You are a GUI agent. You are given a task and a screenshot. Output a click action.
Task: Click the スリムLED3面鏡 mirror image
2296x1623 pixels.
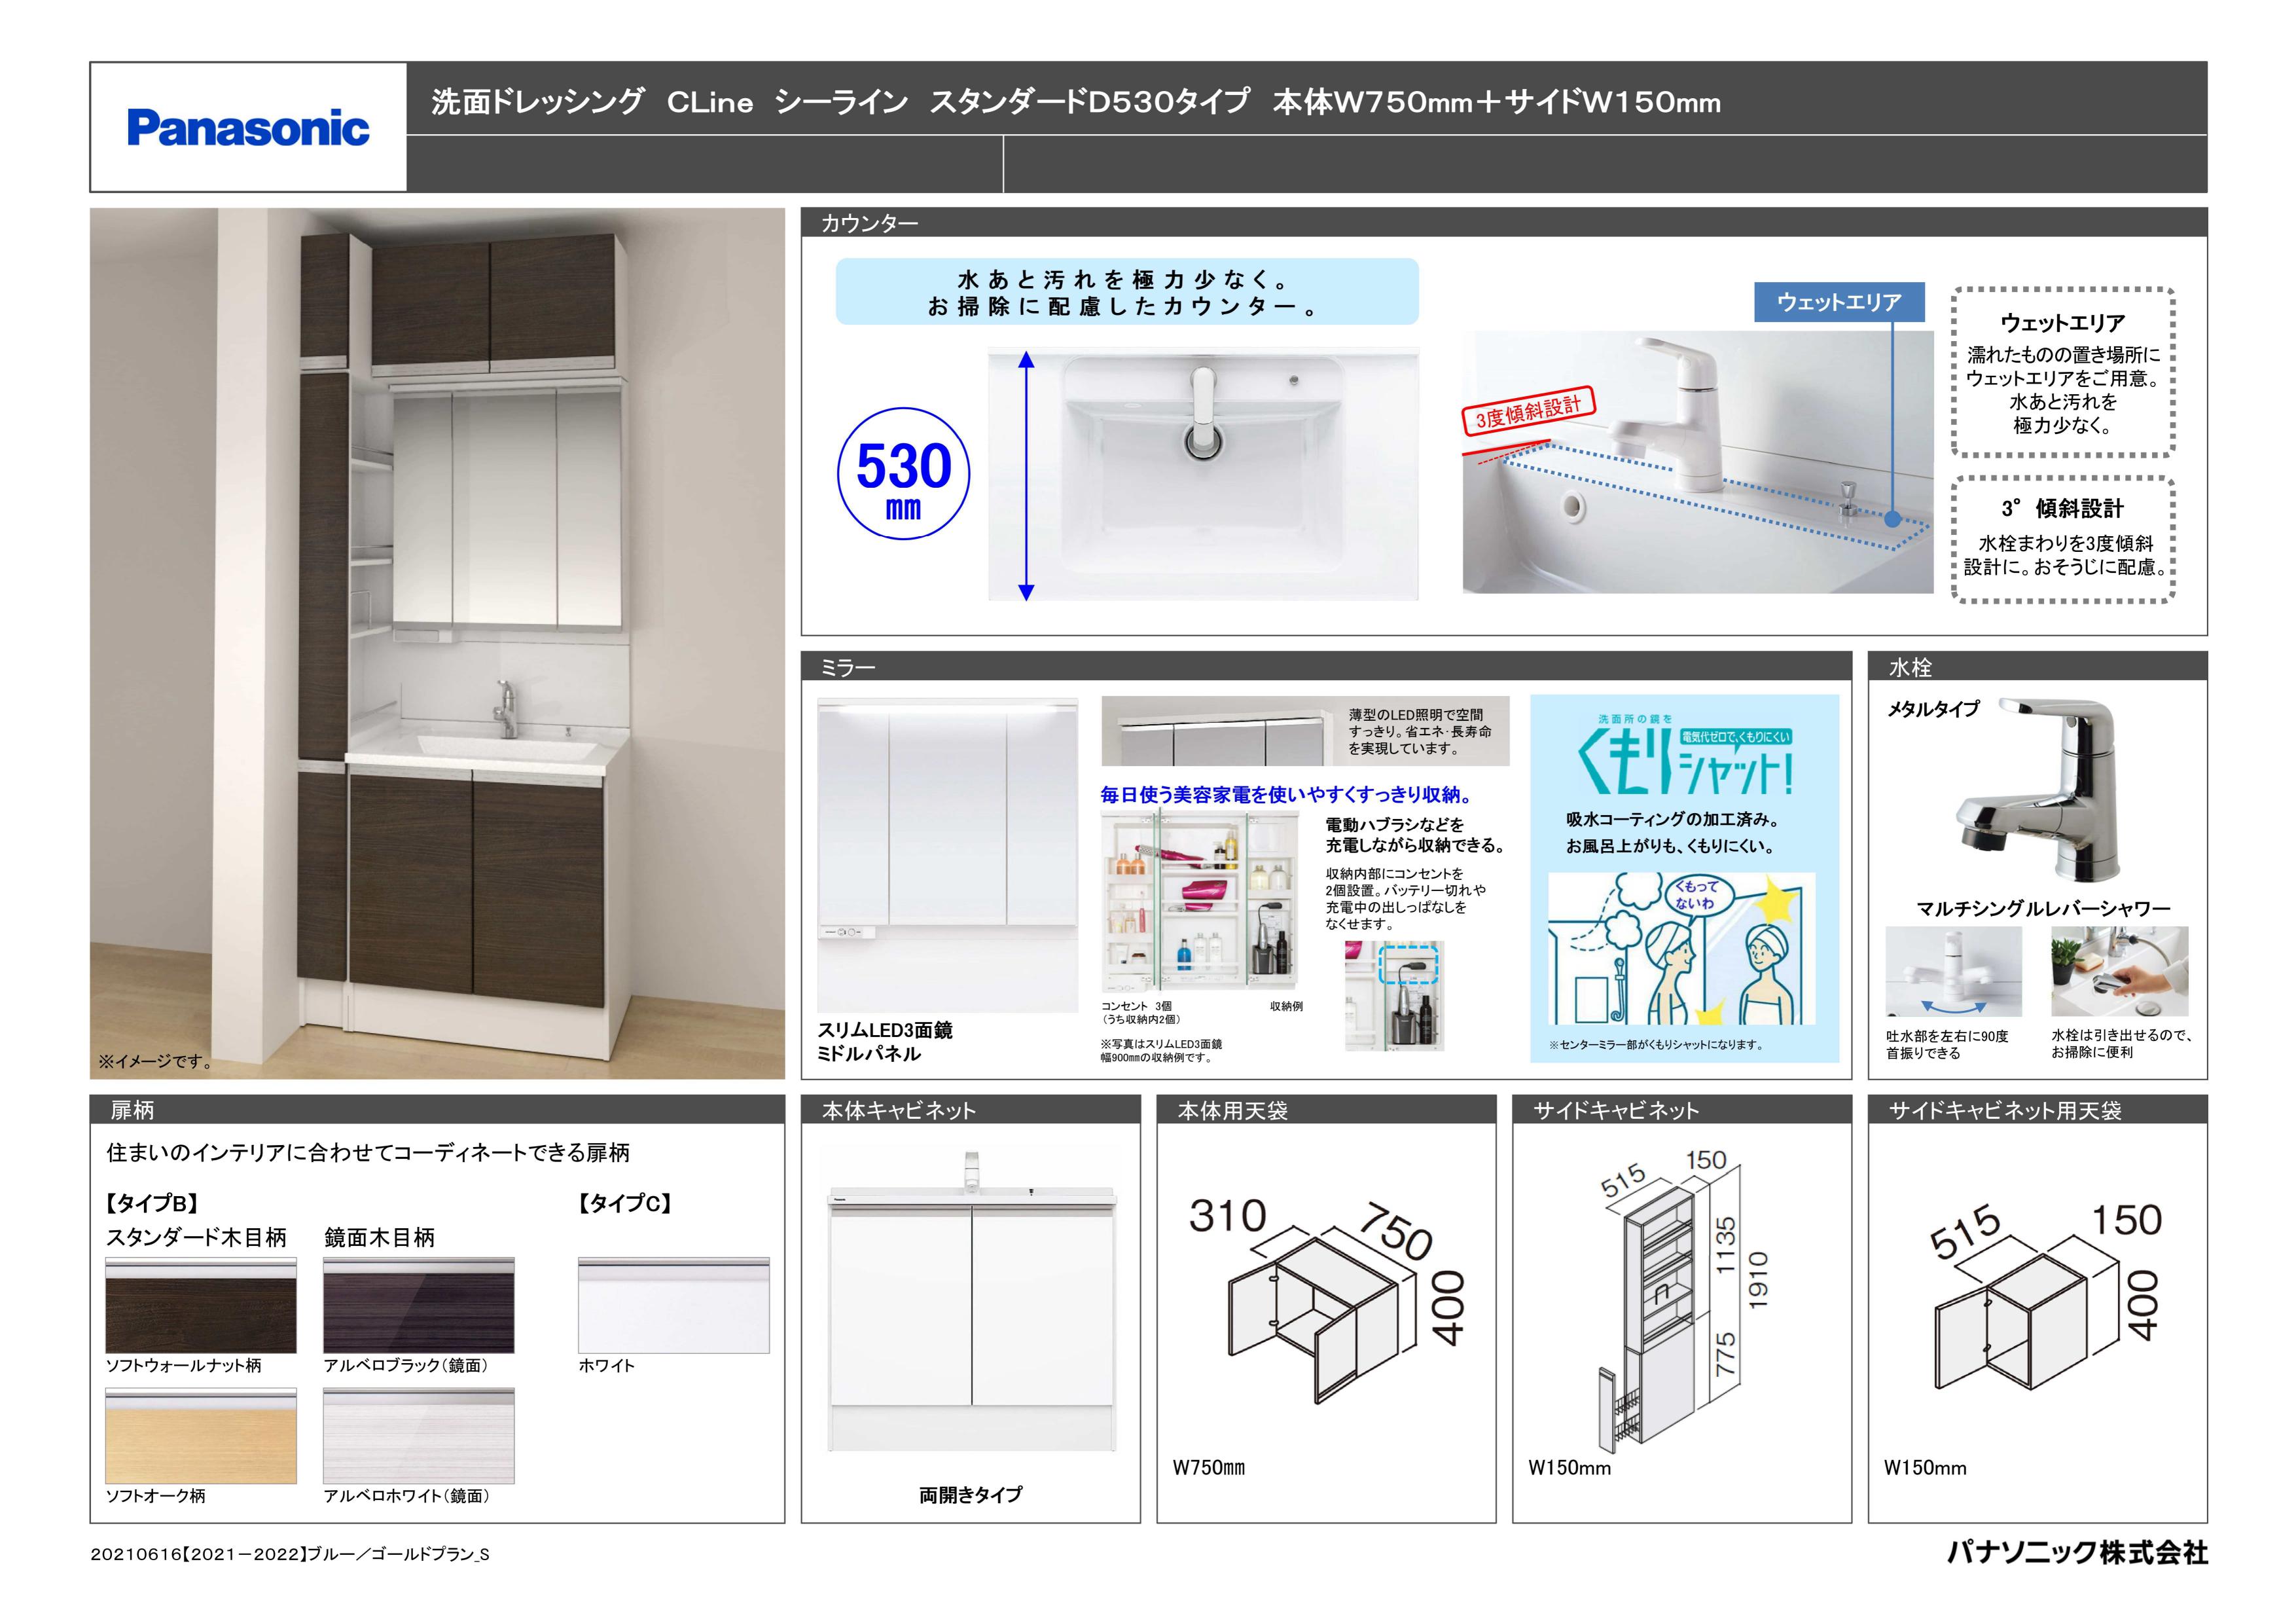pos(948,855)
